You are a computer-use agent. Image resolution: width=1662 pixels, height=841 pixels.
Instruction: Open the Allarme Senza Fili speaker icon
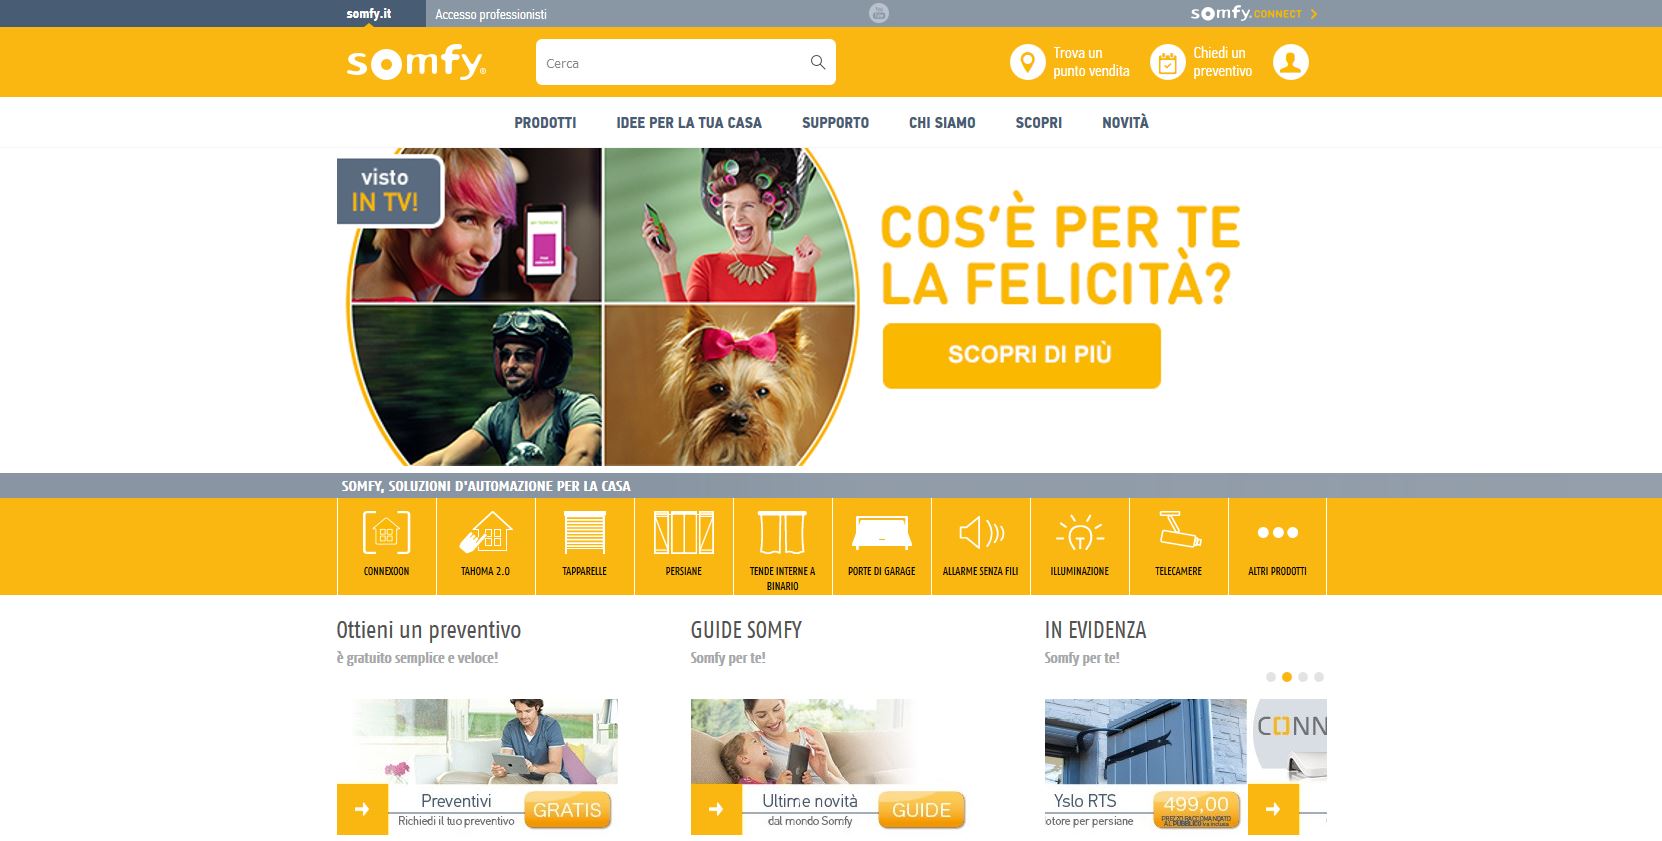pos(980,533)
